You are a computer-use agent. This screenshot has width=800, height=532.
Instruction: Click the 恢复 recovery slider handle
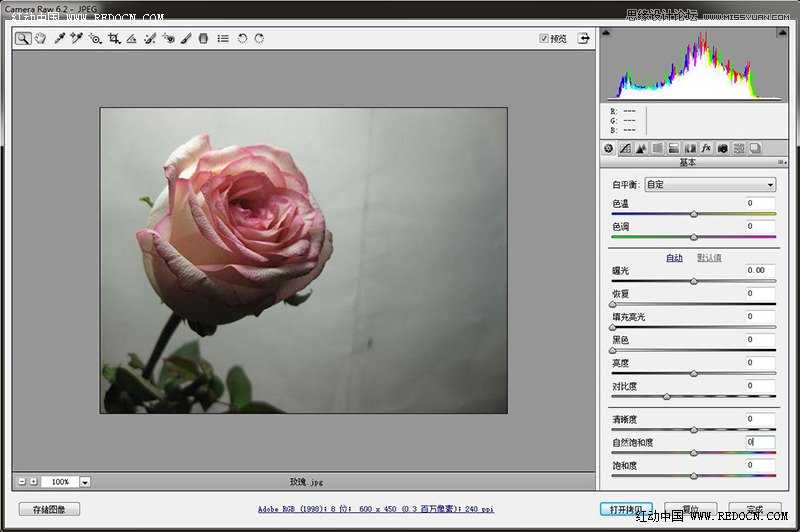[613, 305]
